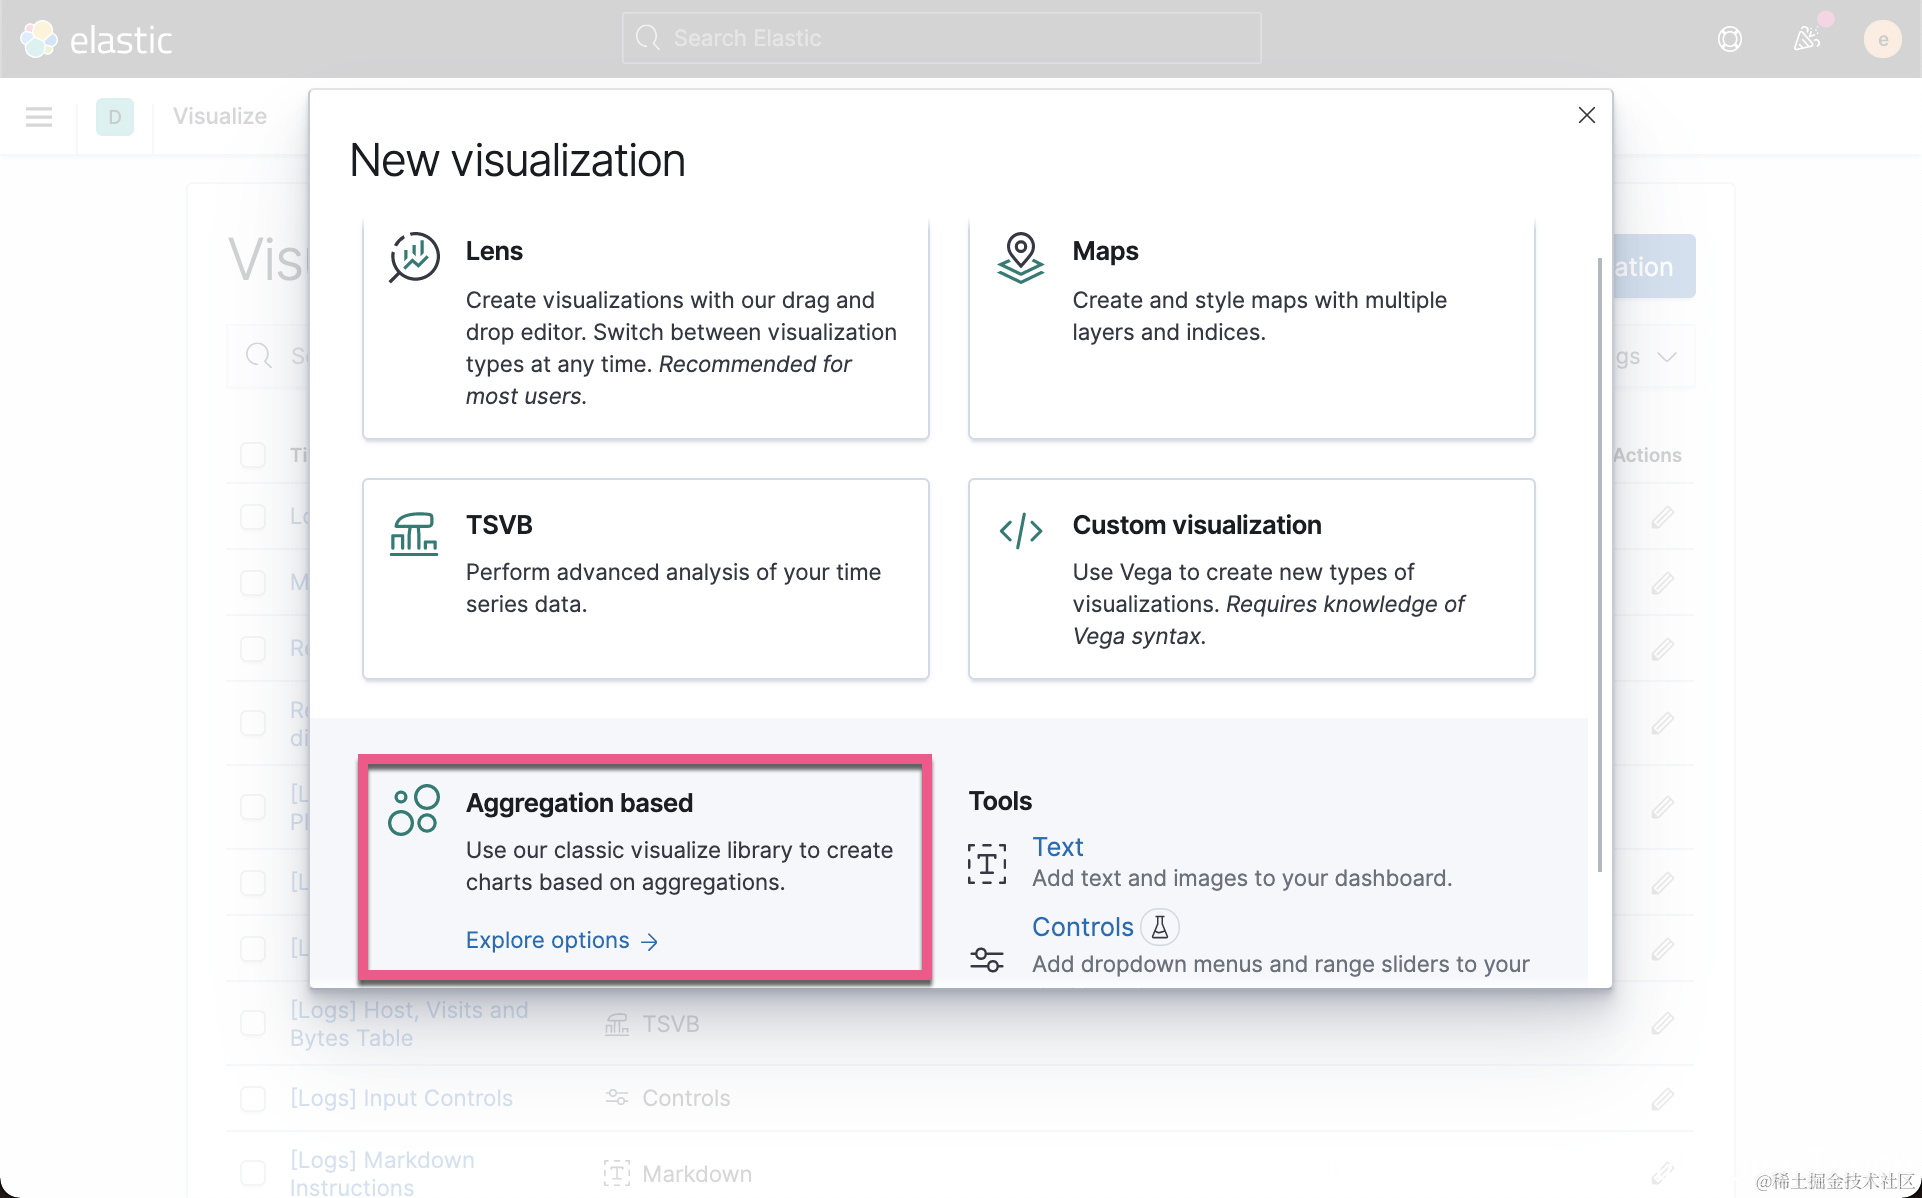Click the Text tool icon
The width and height of the screenshot is (1922, 1198).
986,864
